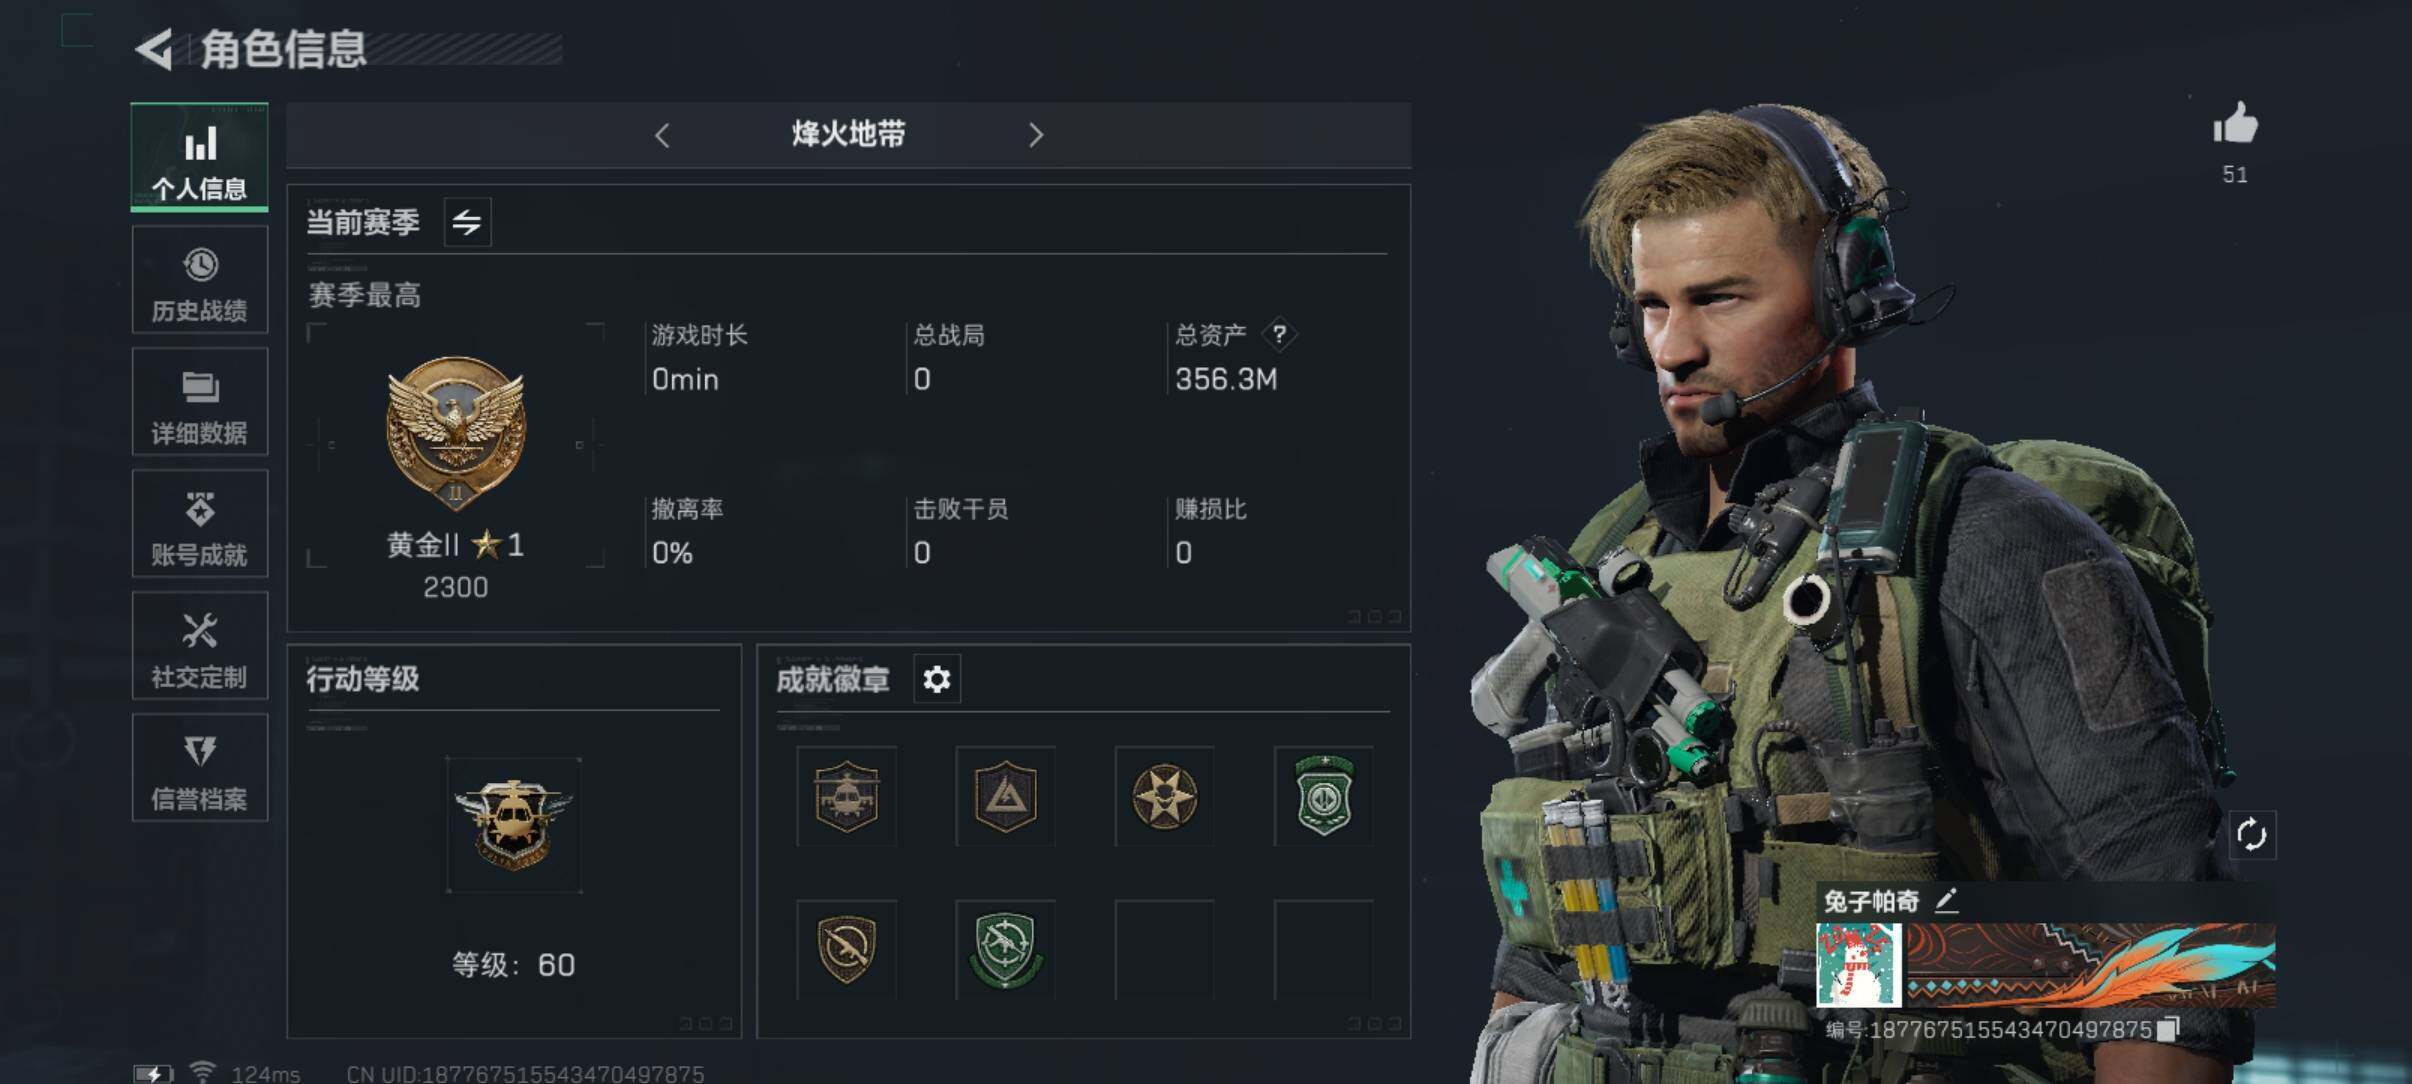The height and width of the screenshot is (1084, 2412).
Task: Open the 个人信息 tab
Action: 200,158
